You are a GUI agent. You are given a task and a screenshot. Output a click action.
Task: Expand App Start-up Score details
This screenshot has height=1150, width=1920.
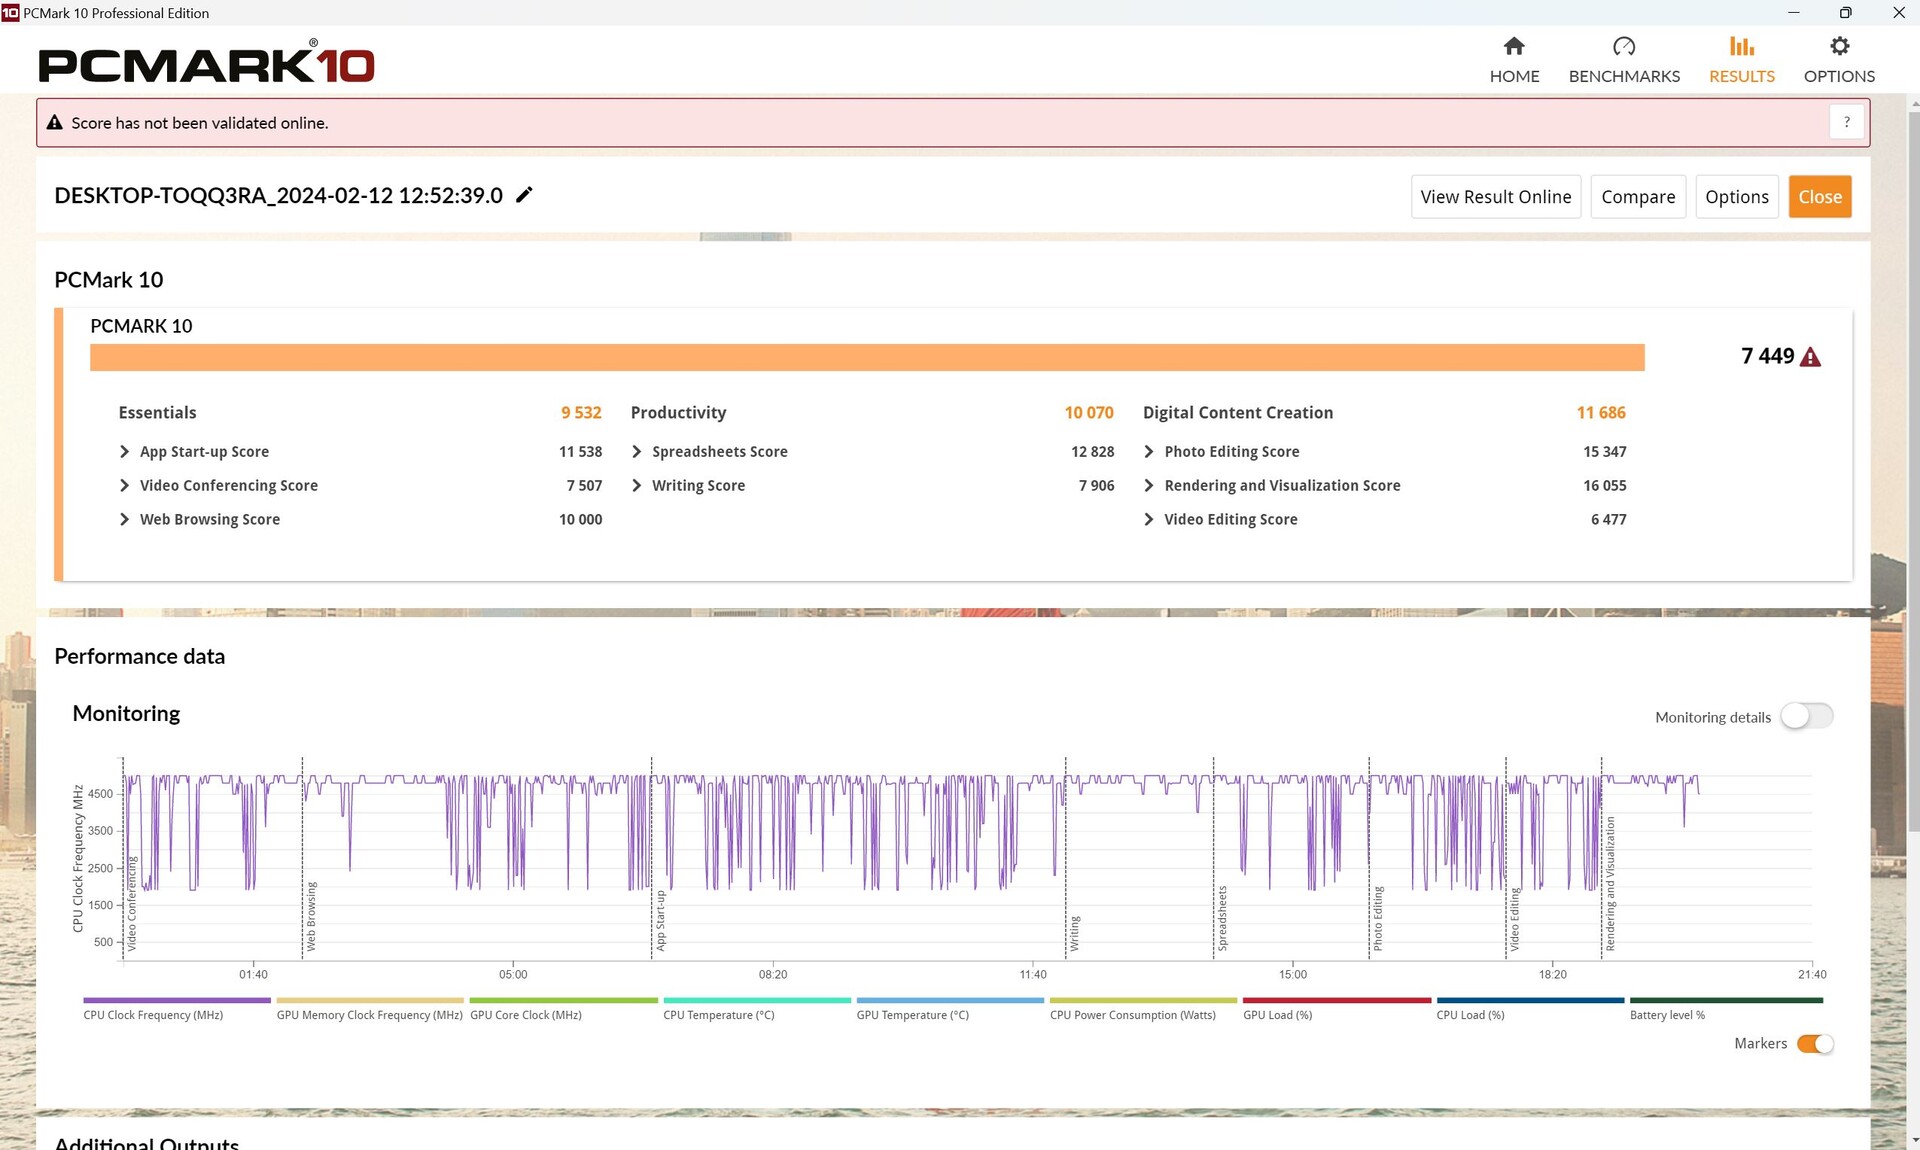tap(125, 452)
